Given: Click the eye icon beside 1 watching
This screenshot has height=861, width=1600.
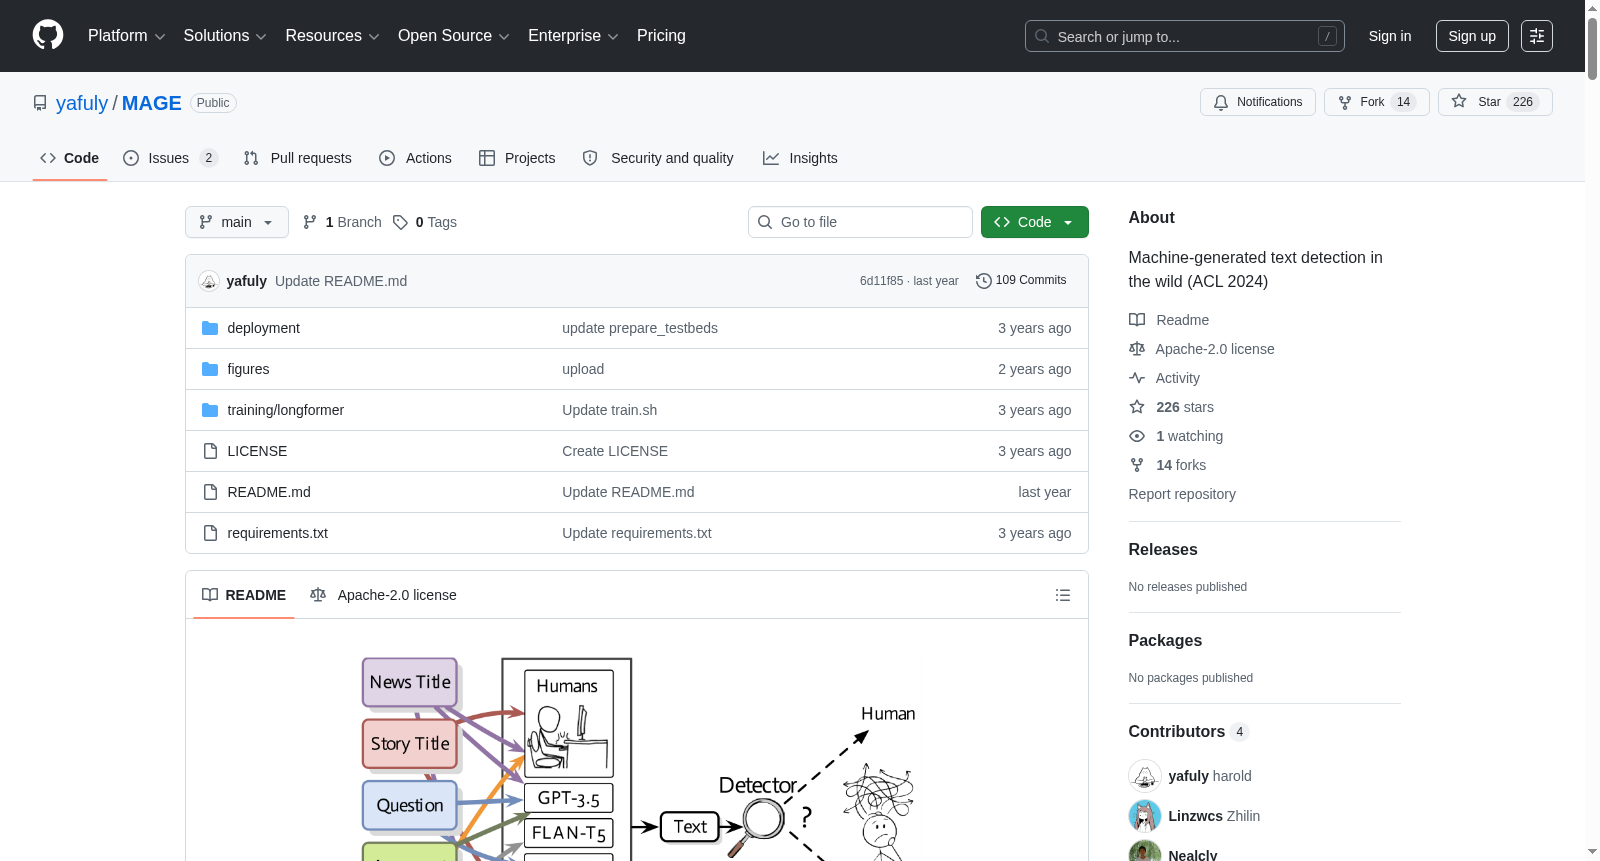Looking at the screenshot, I should pos(1137,436).
